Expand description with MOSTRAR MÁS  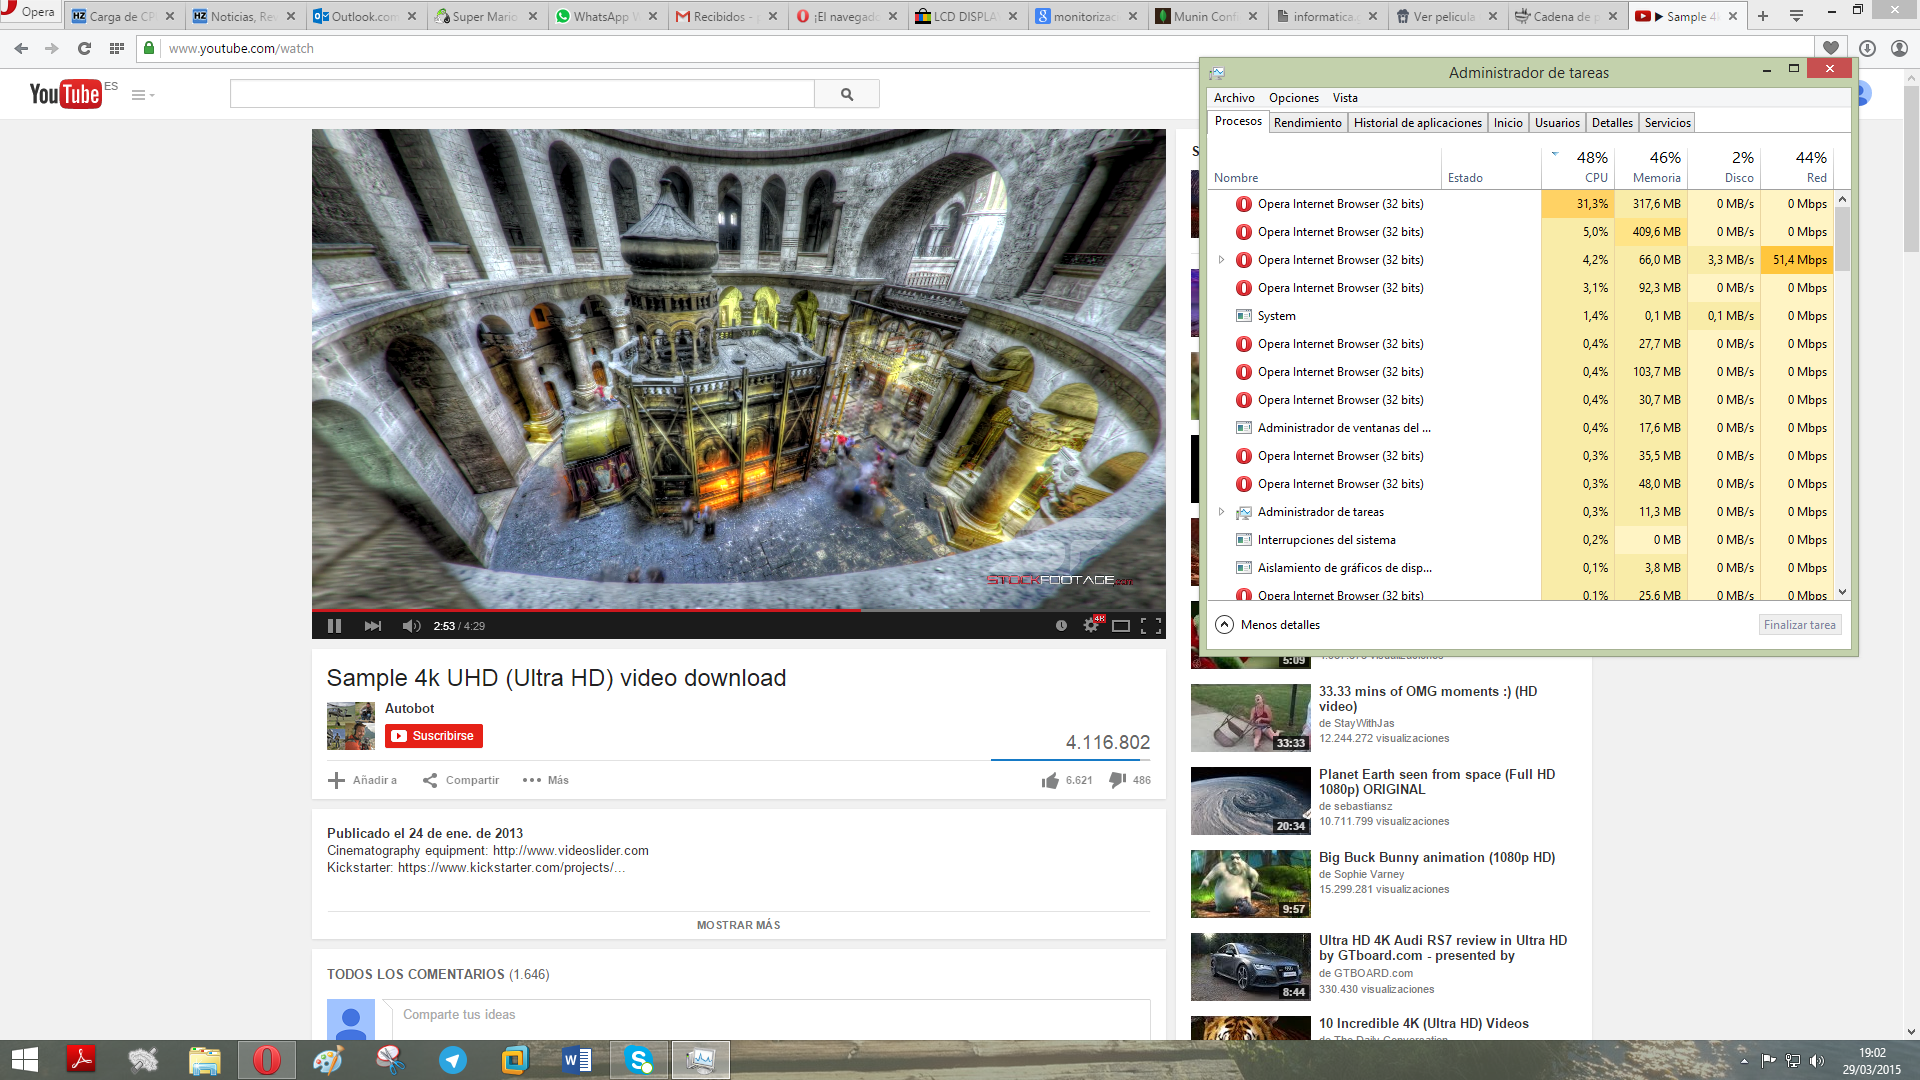point(738,925)
